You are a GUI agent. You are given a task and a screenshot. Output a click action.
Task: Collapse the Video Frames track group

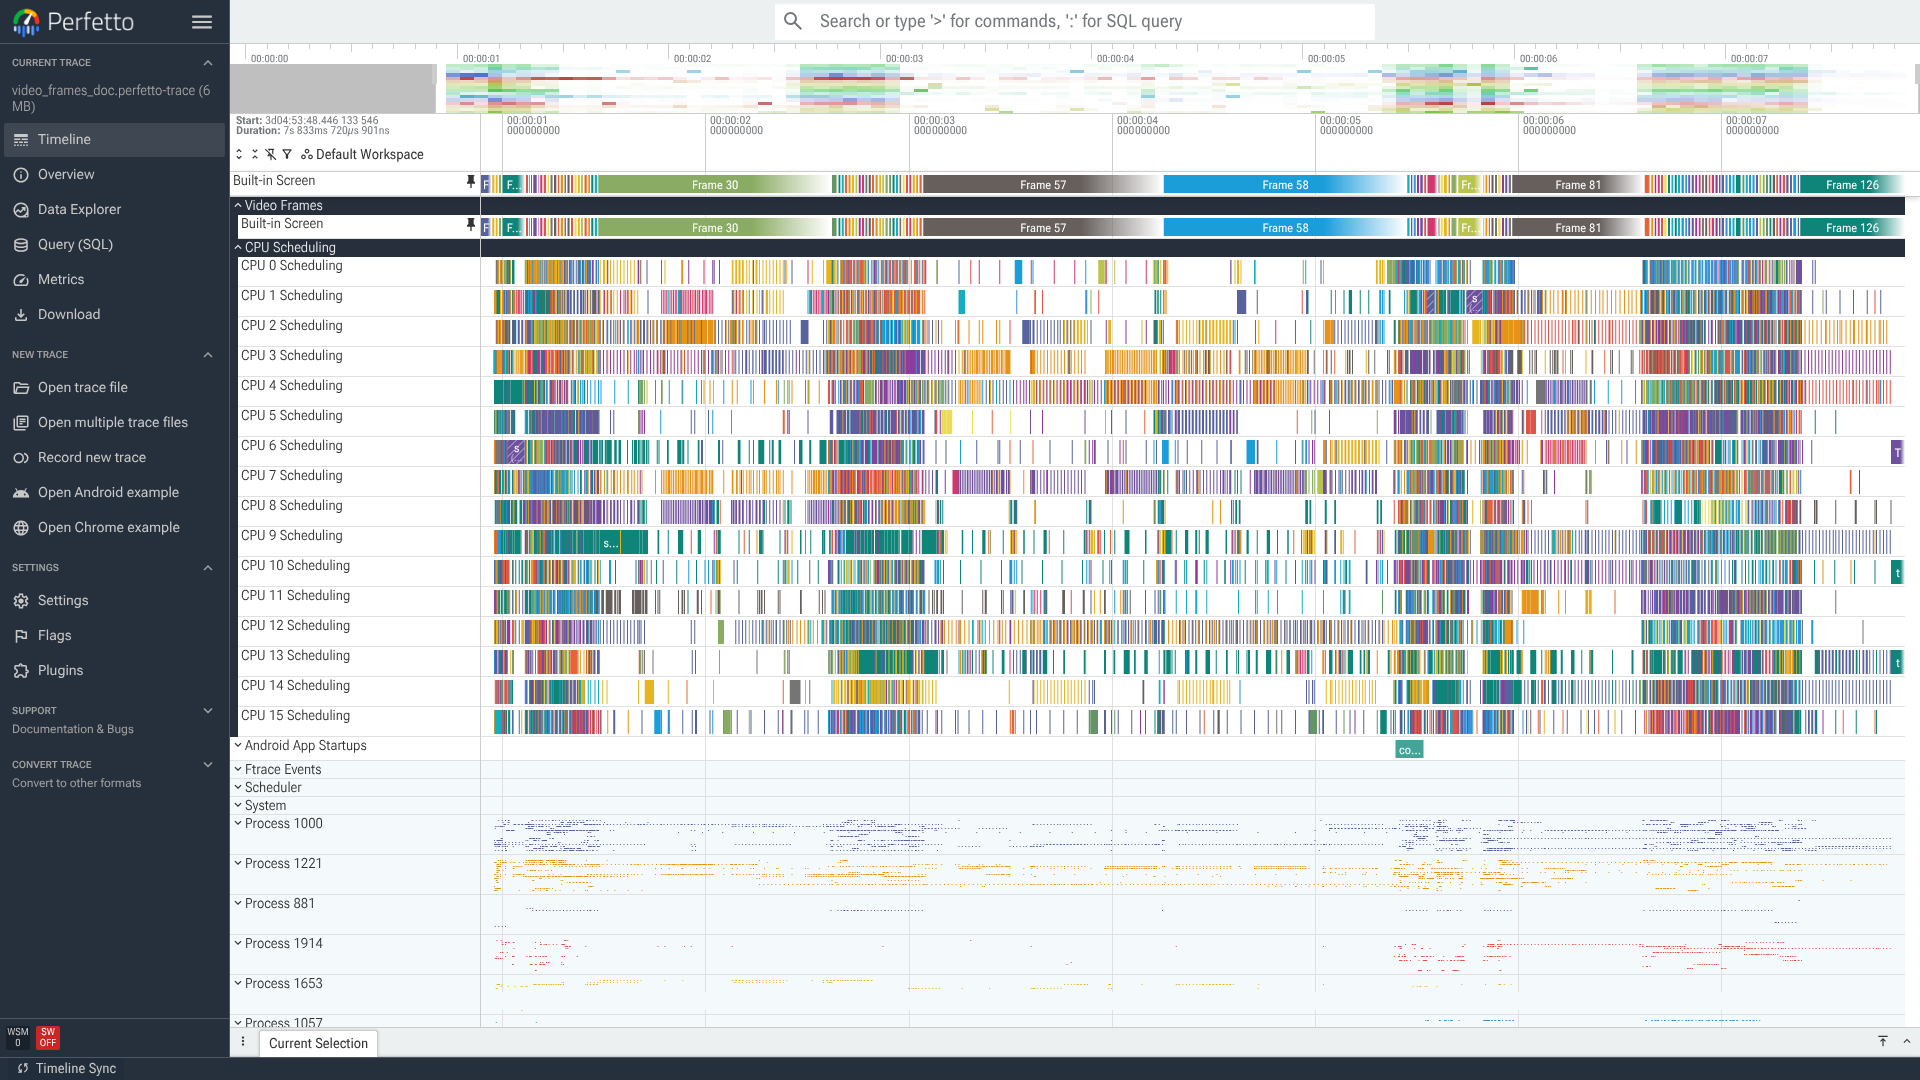(x=238, y=205)
